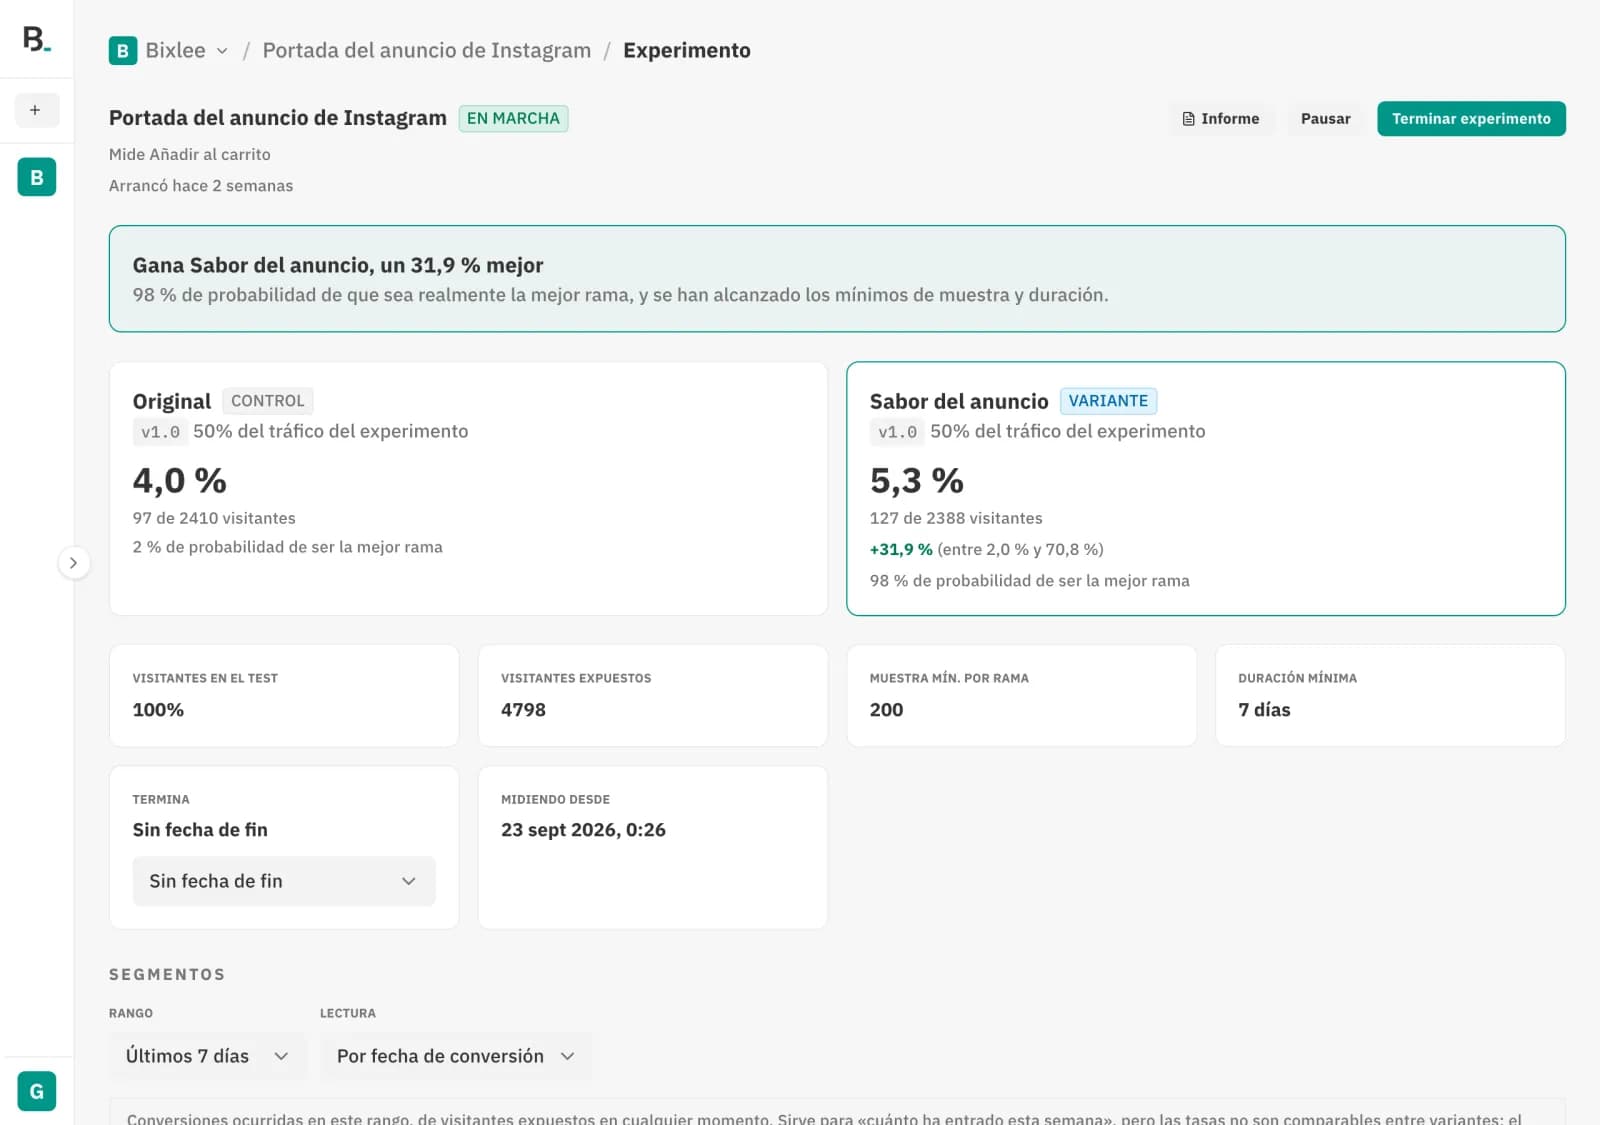Image resolution: width=1600 pixels, height=1125 pixels.
Task: Click the 127 de 2388 visitantes text
Action: (956, 518)
